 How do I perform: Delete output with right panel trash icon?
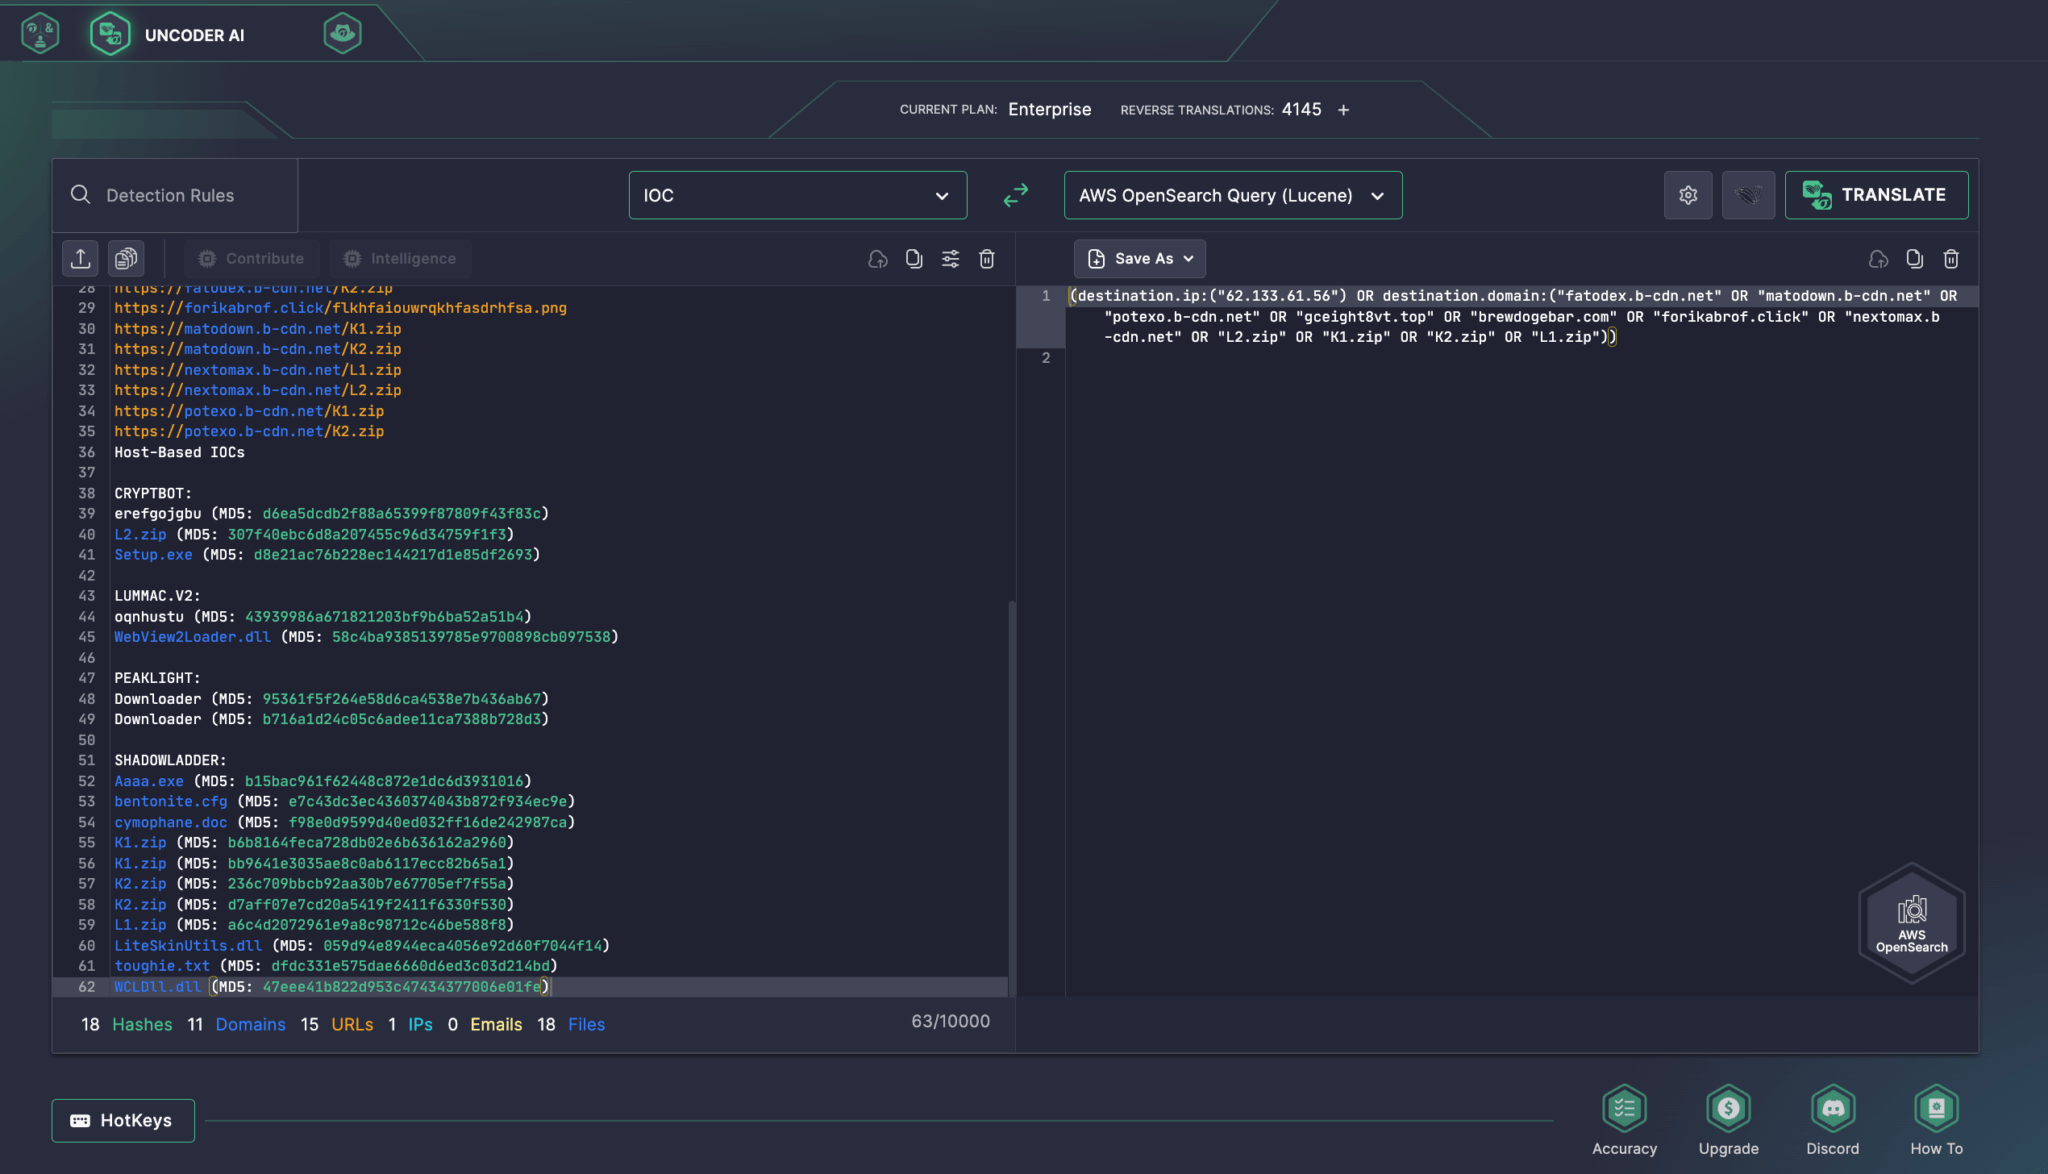click(1950, 259)
